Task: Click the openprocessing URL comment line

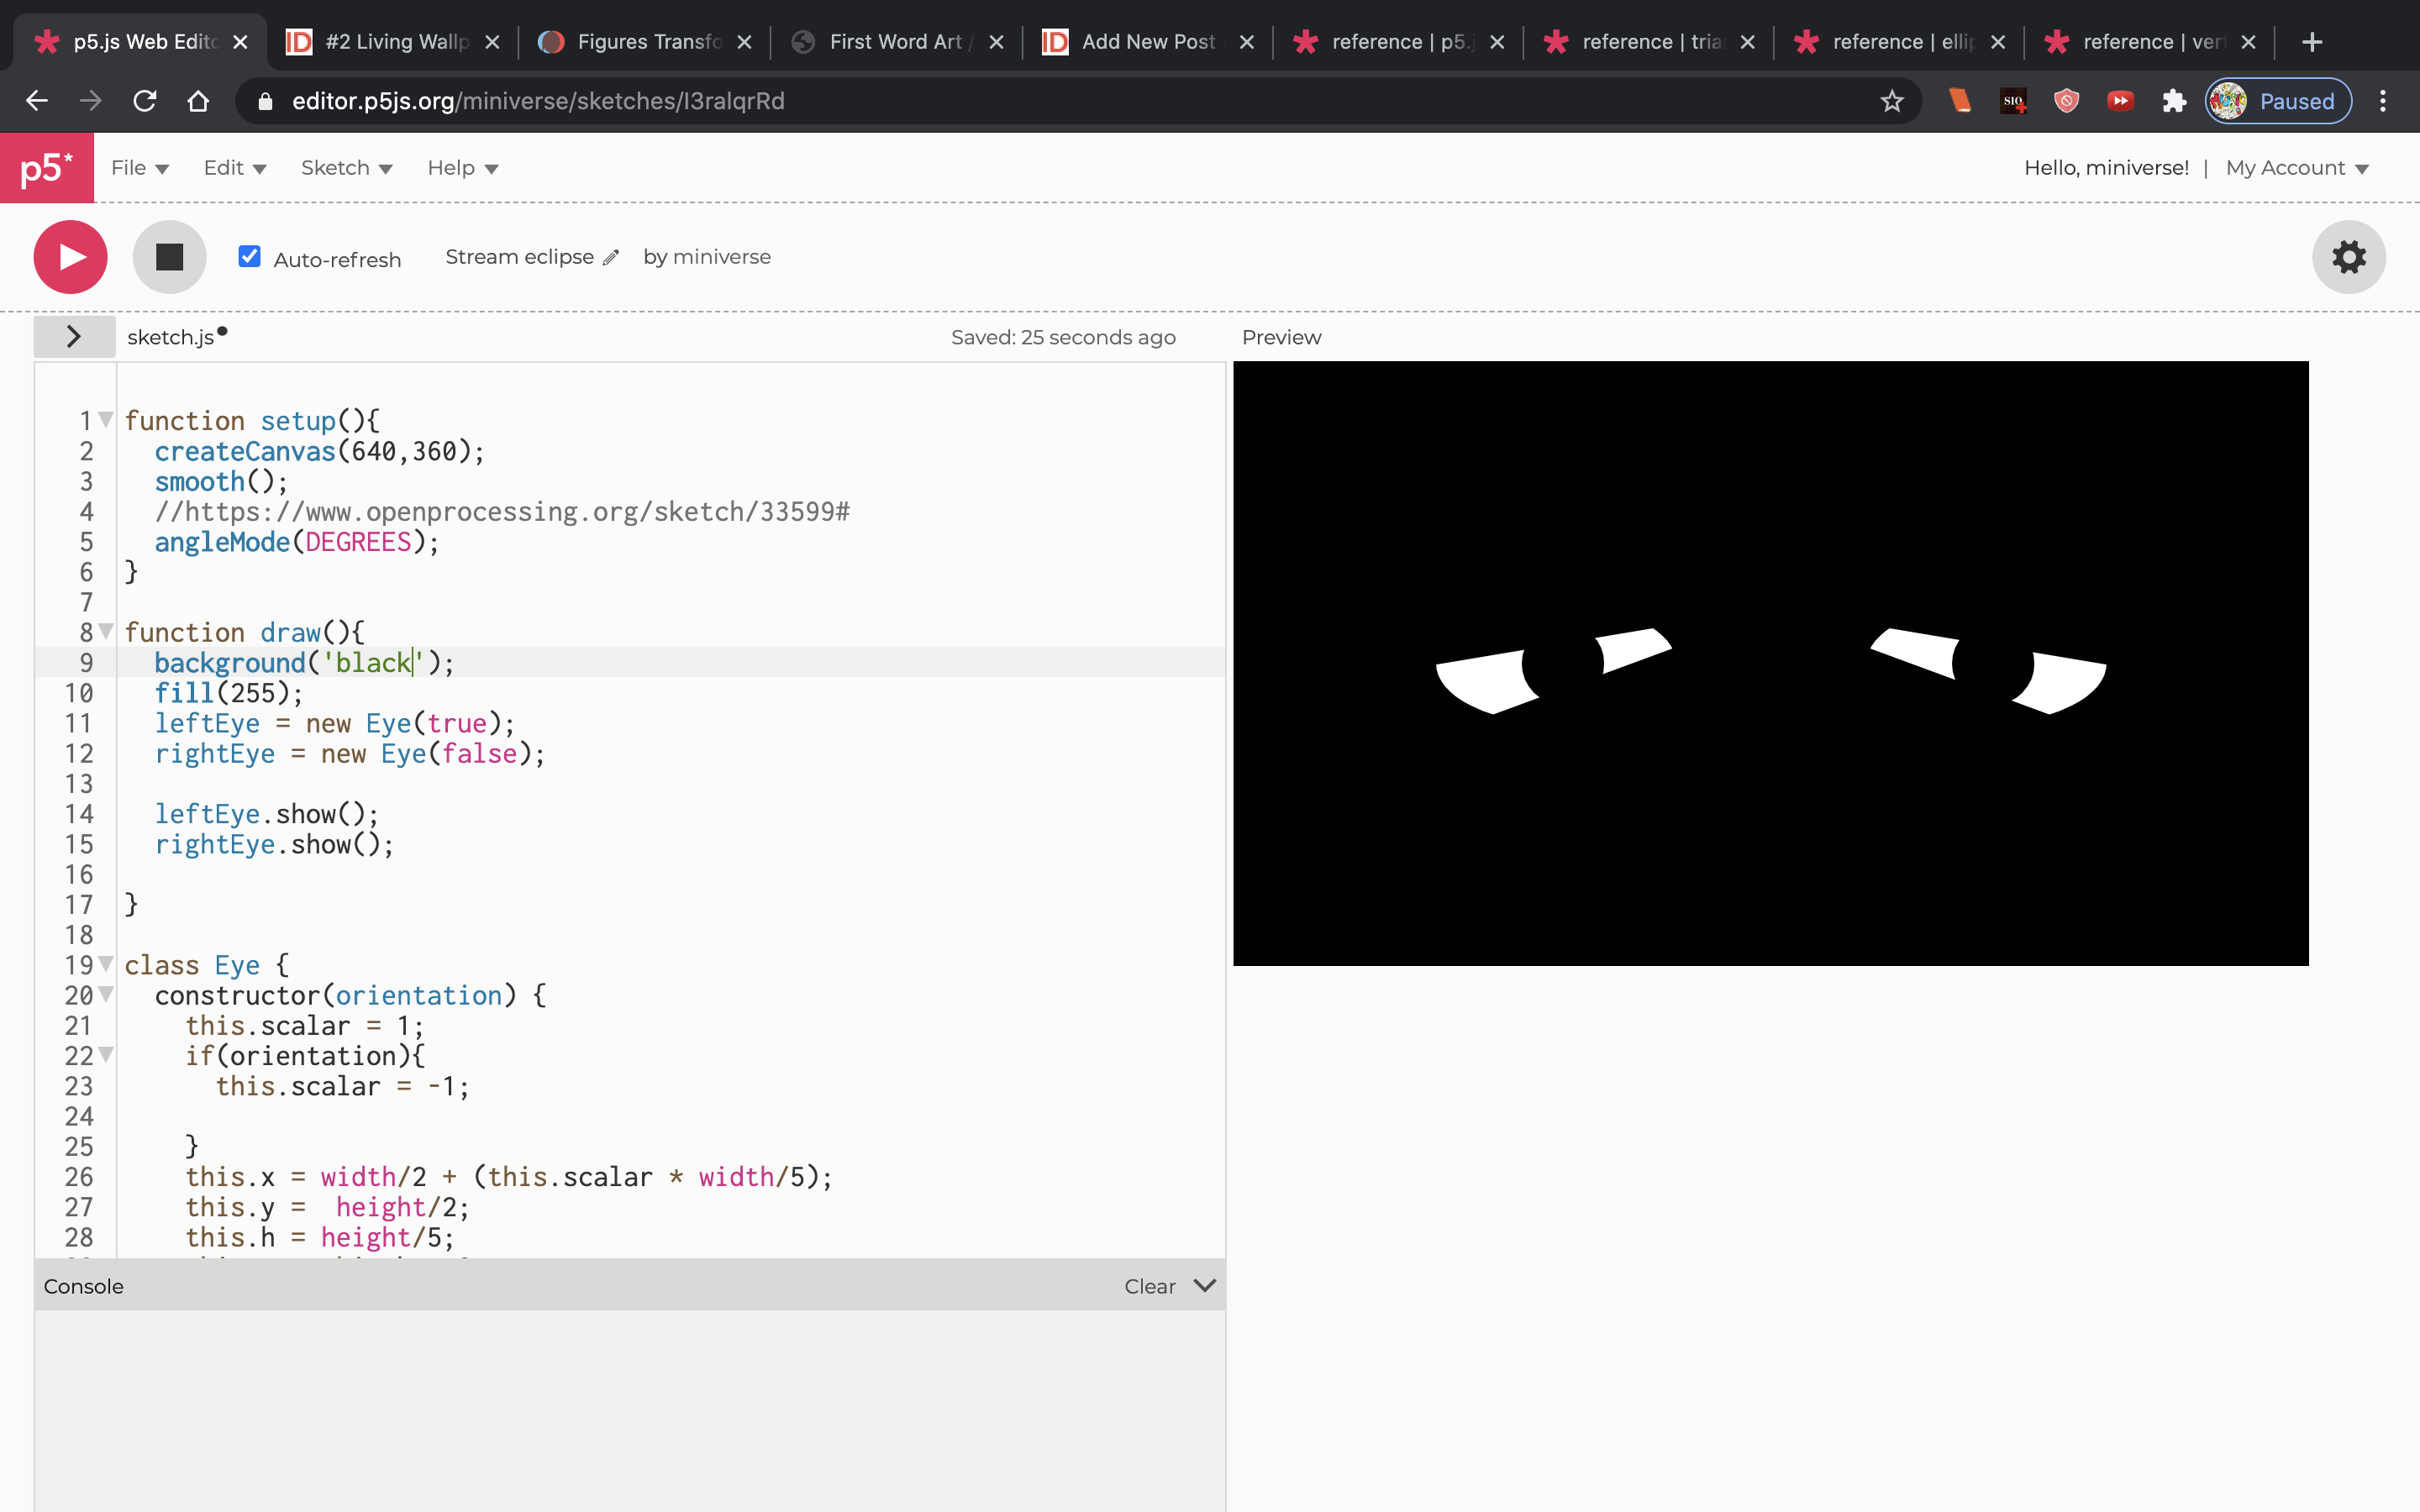Action: (502, 511)
